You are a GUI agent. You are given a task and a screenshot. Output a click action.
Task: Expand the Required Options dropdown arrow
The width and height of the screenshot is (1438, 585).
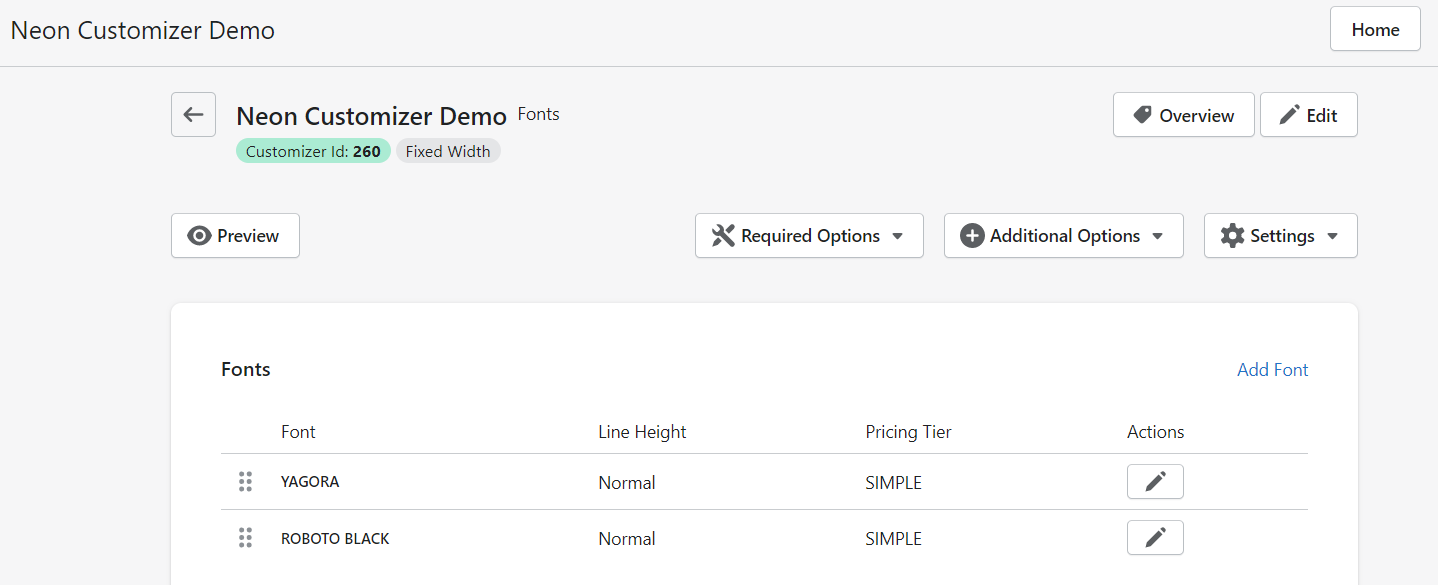tap(897, 236)
